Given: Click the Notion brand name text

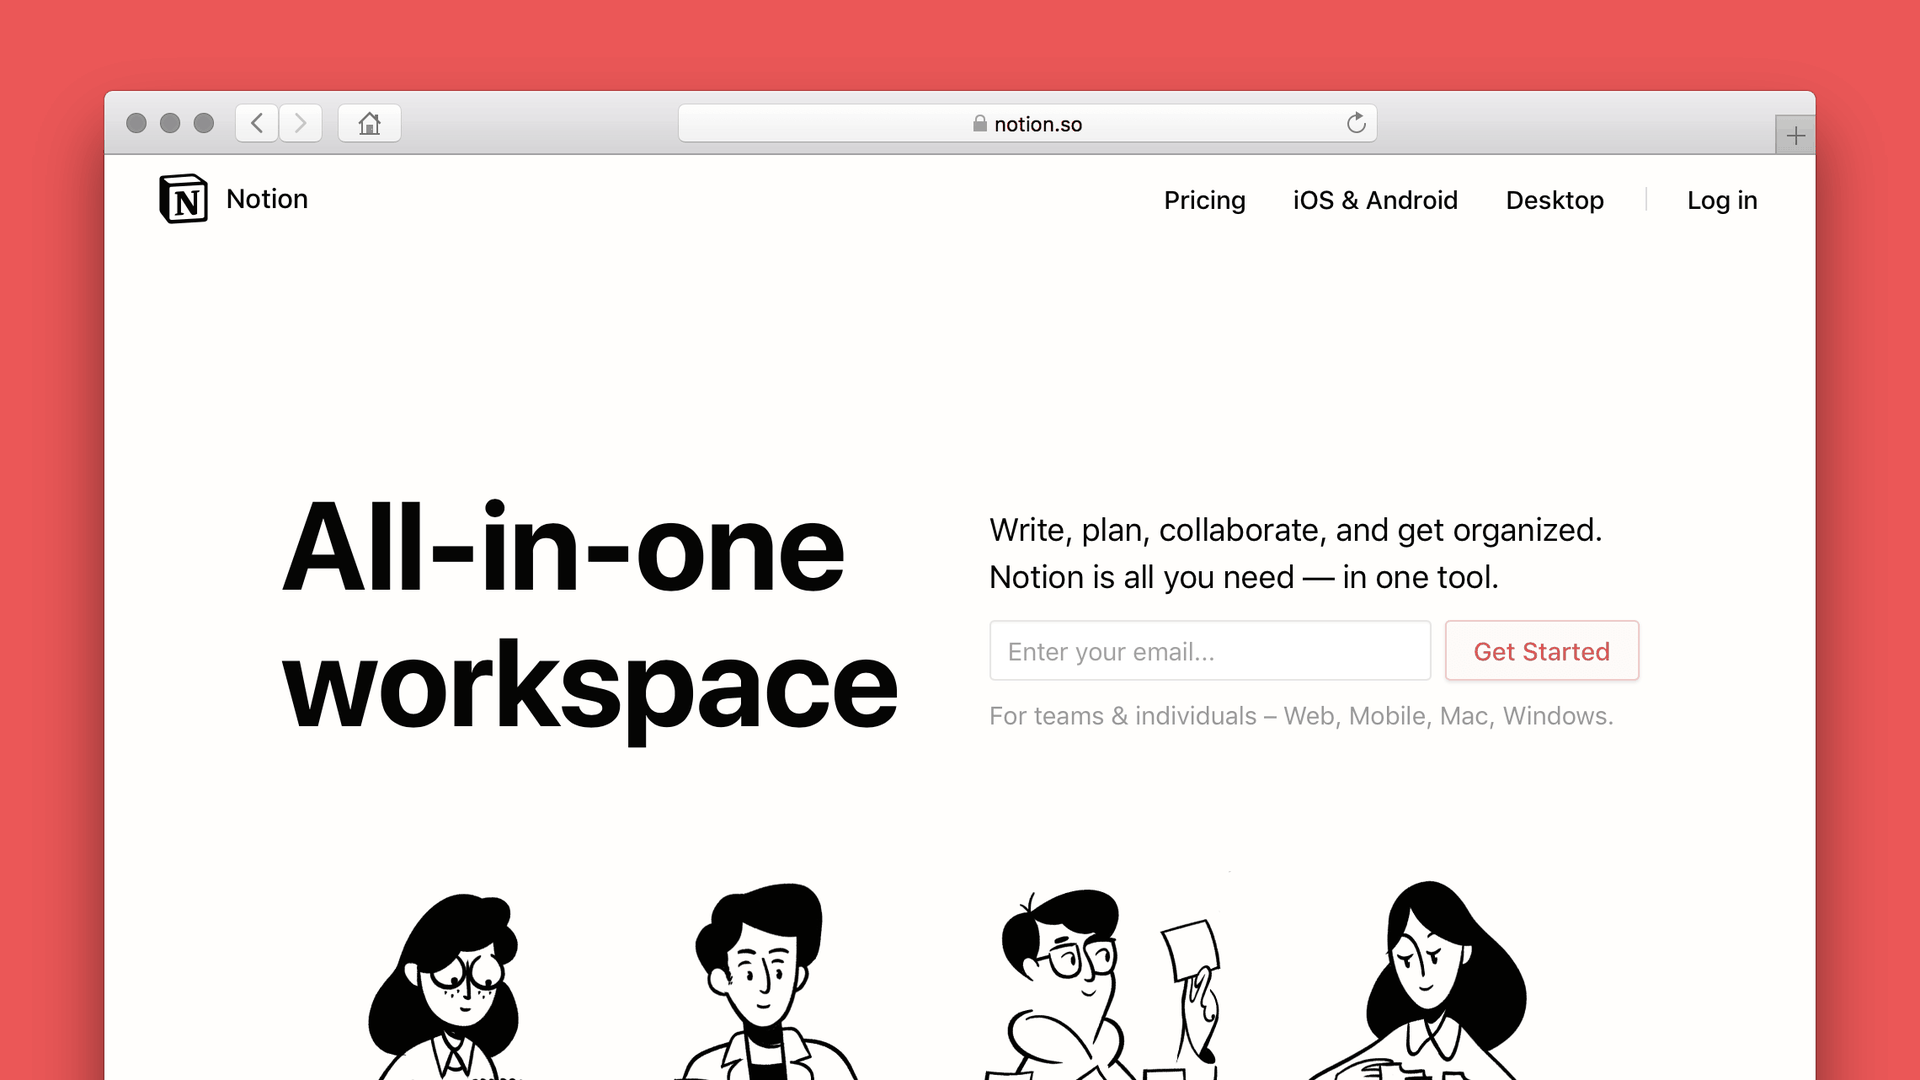Looking at the screenshot, I should (x=267, y=199).
